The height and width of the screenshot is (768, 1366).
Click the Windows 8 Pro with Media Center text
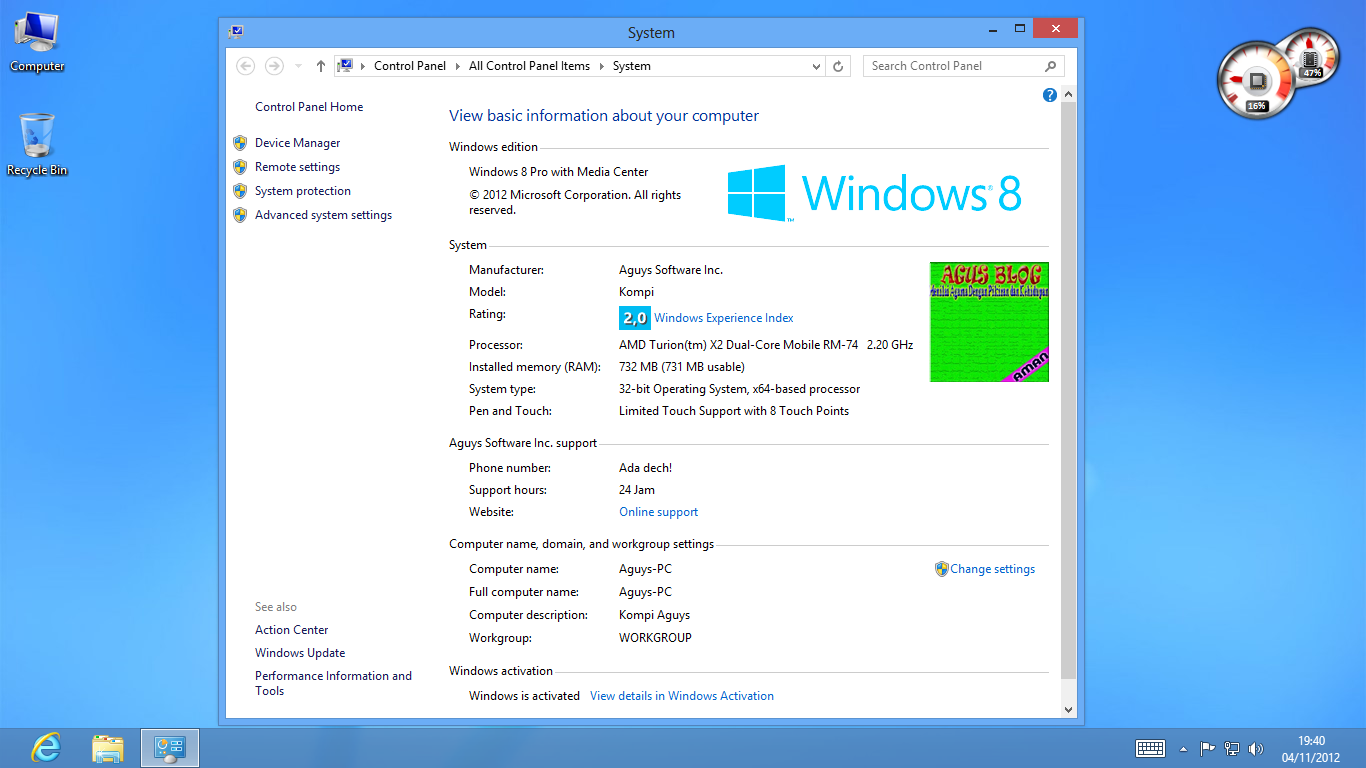(558, 172)
